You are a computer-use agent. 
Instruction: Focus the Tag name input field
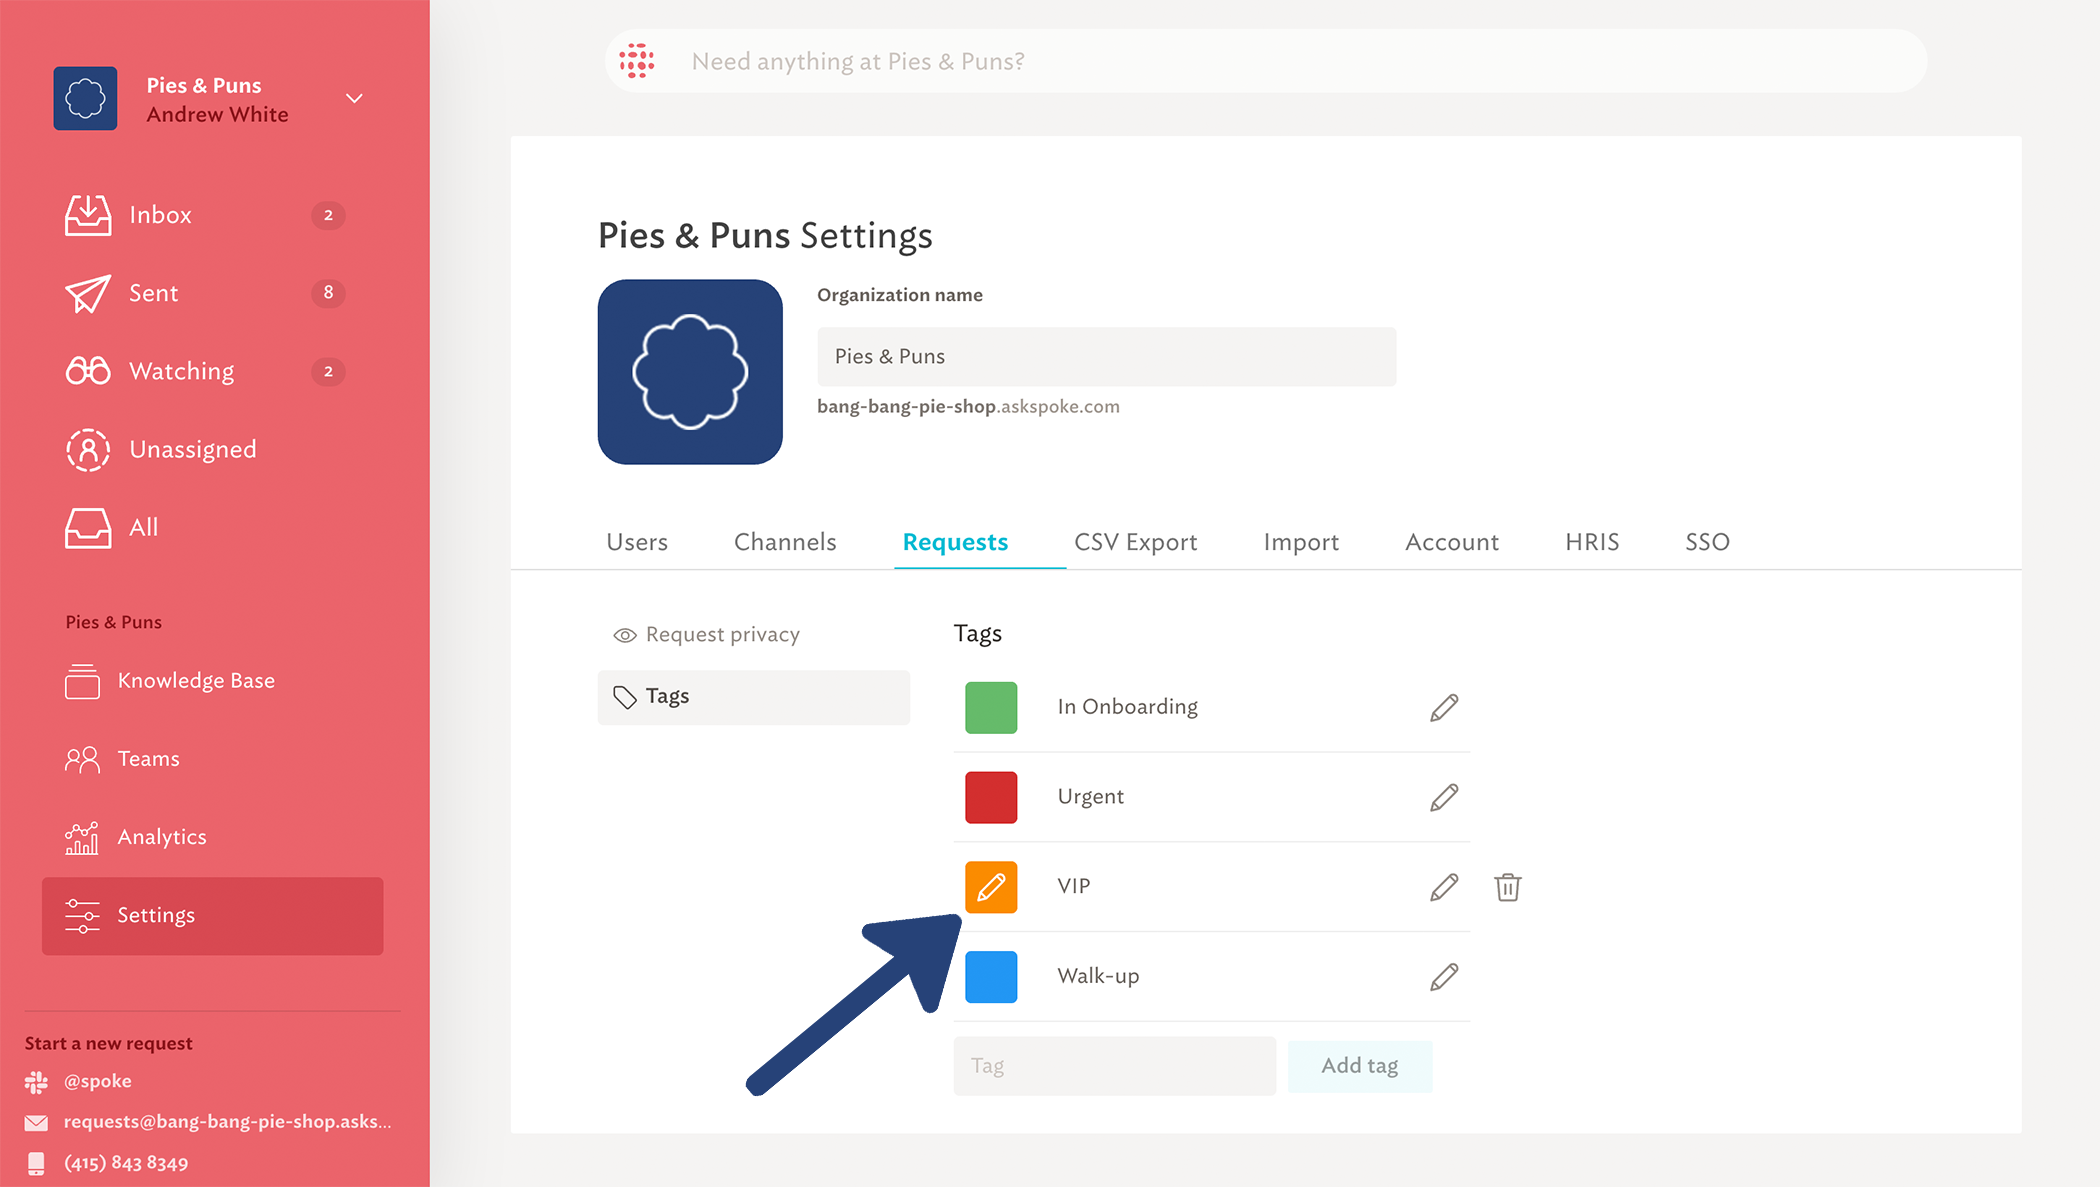click(1115, 1066)
